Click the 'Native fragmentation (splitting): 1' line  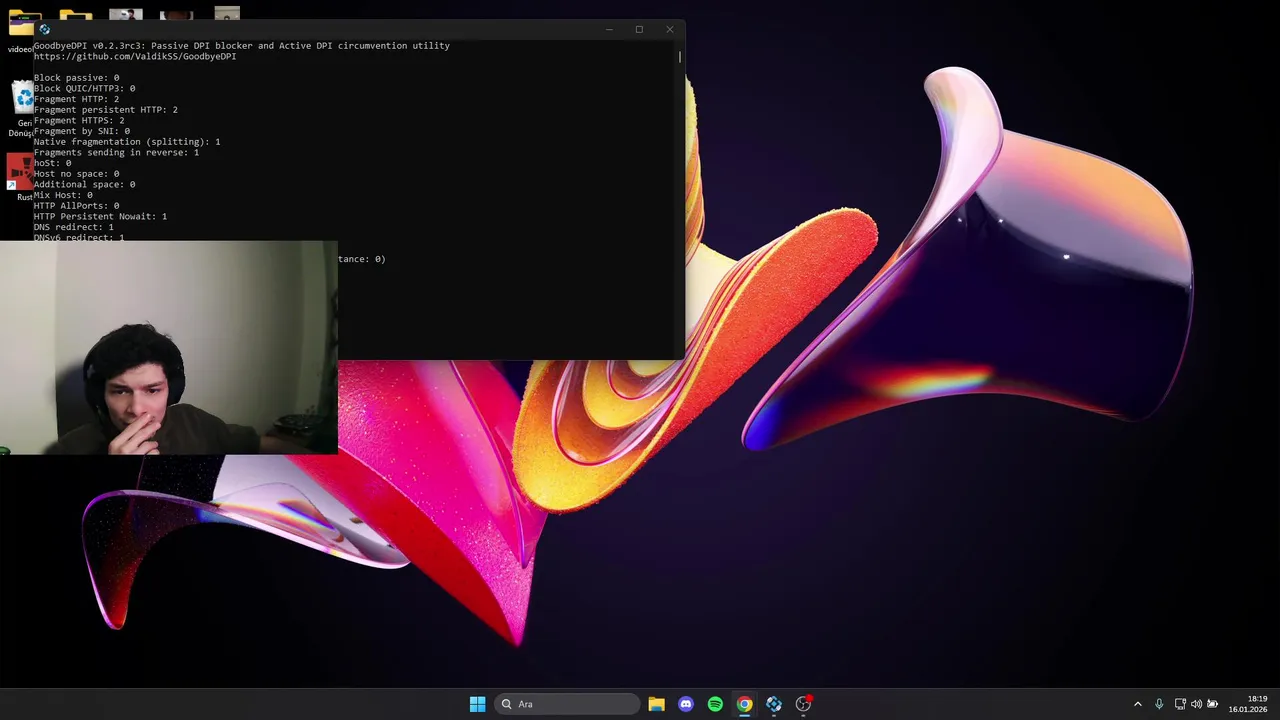127,142
